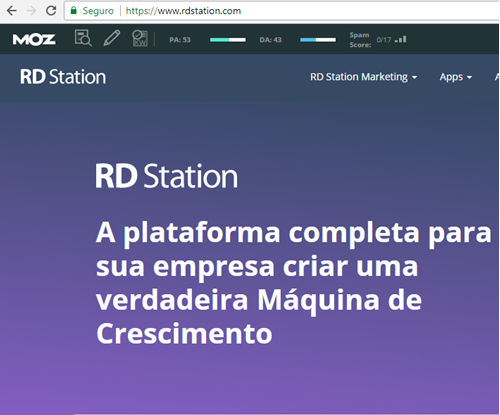This screenshot has width=500, height=415.
Task: Open MozBar page analysis magnifier icon
Action: [83, 38]
